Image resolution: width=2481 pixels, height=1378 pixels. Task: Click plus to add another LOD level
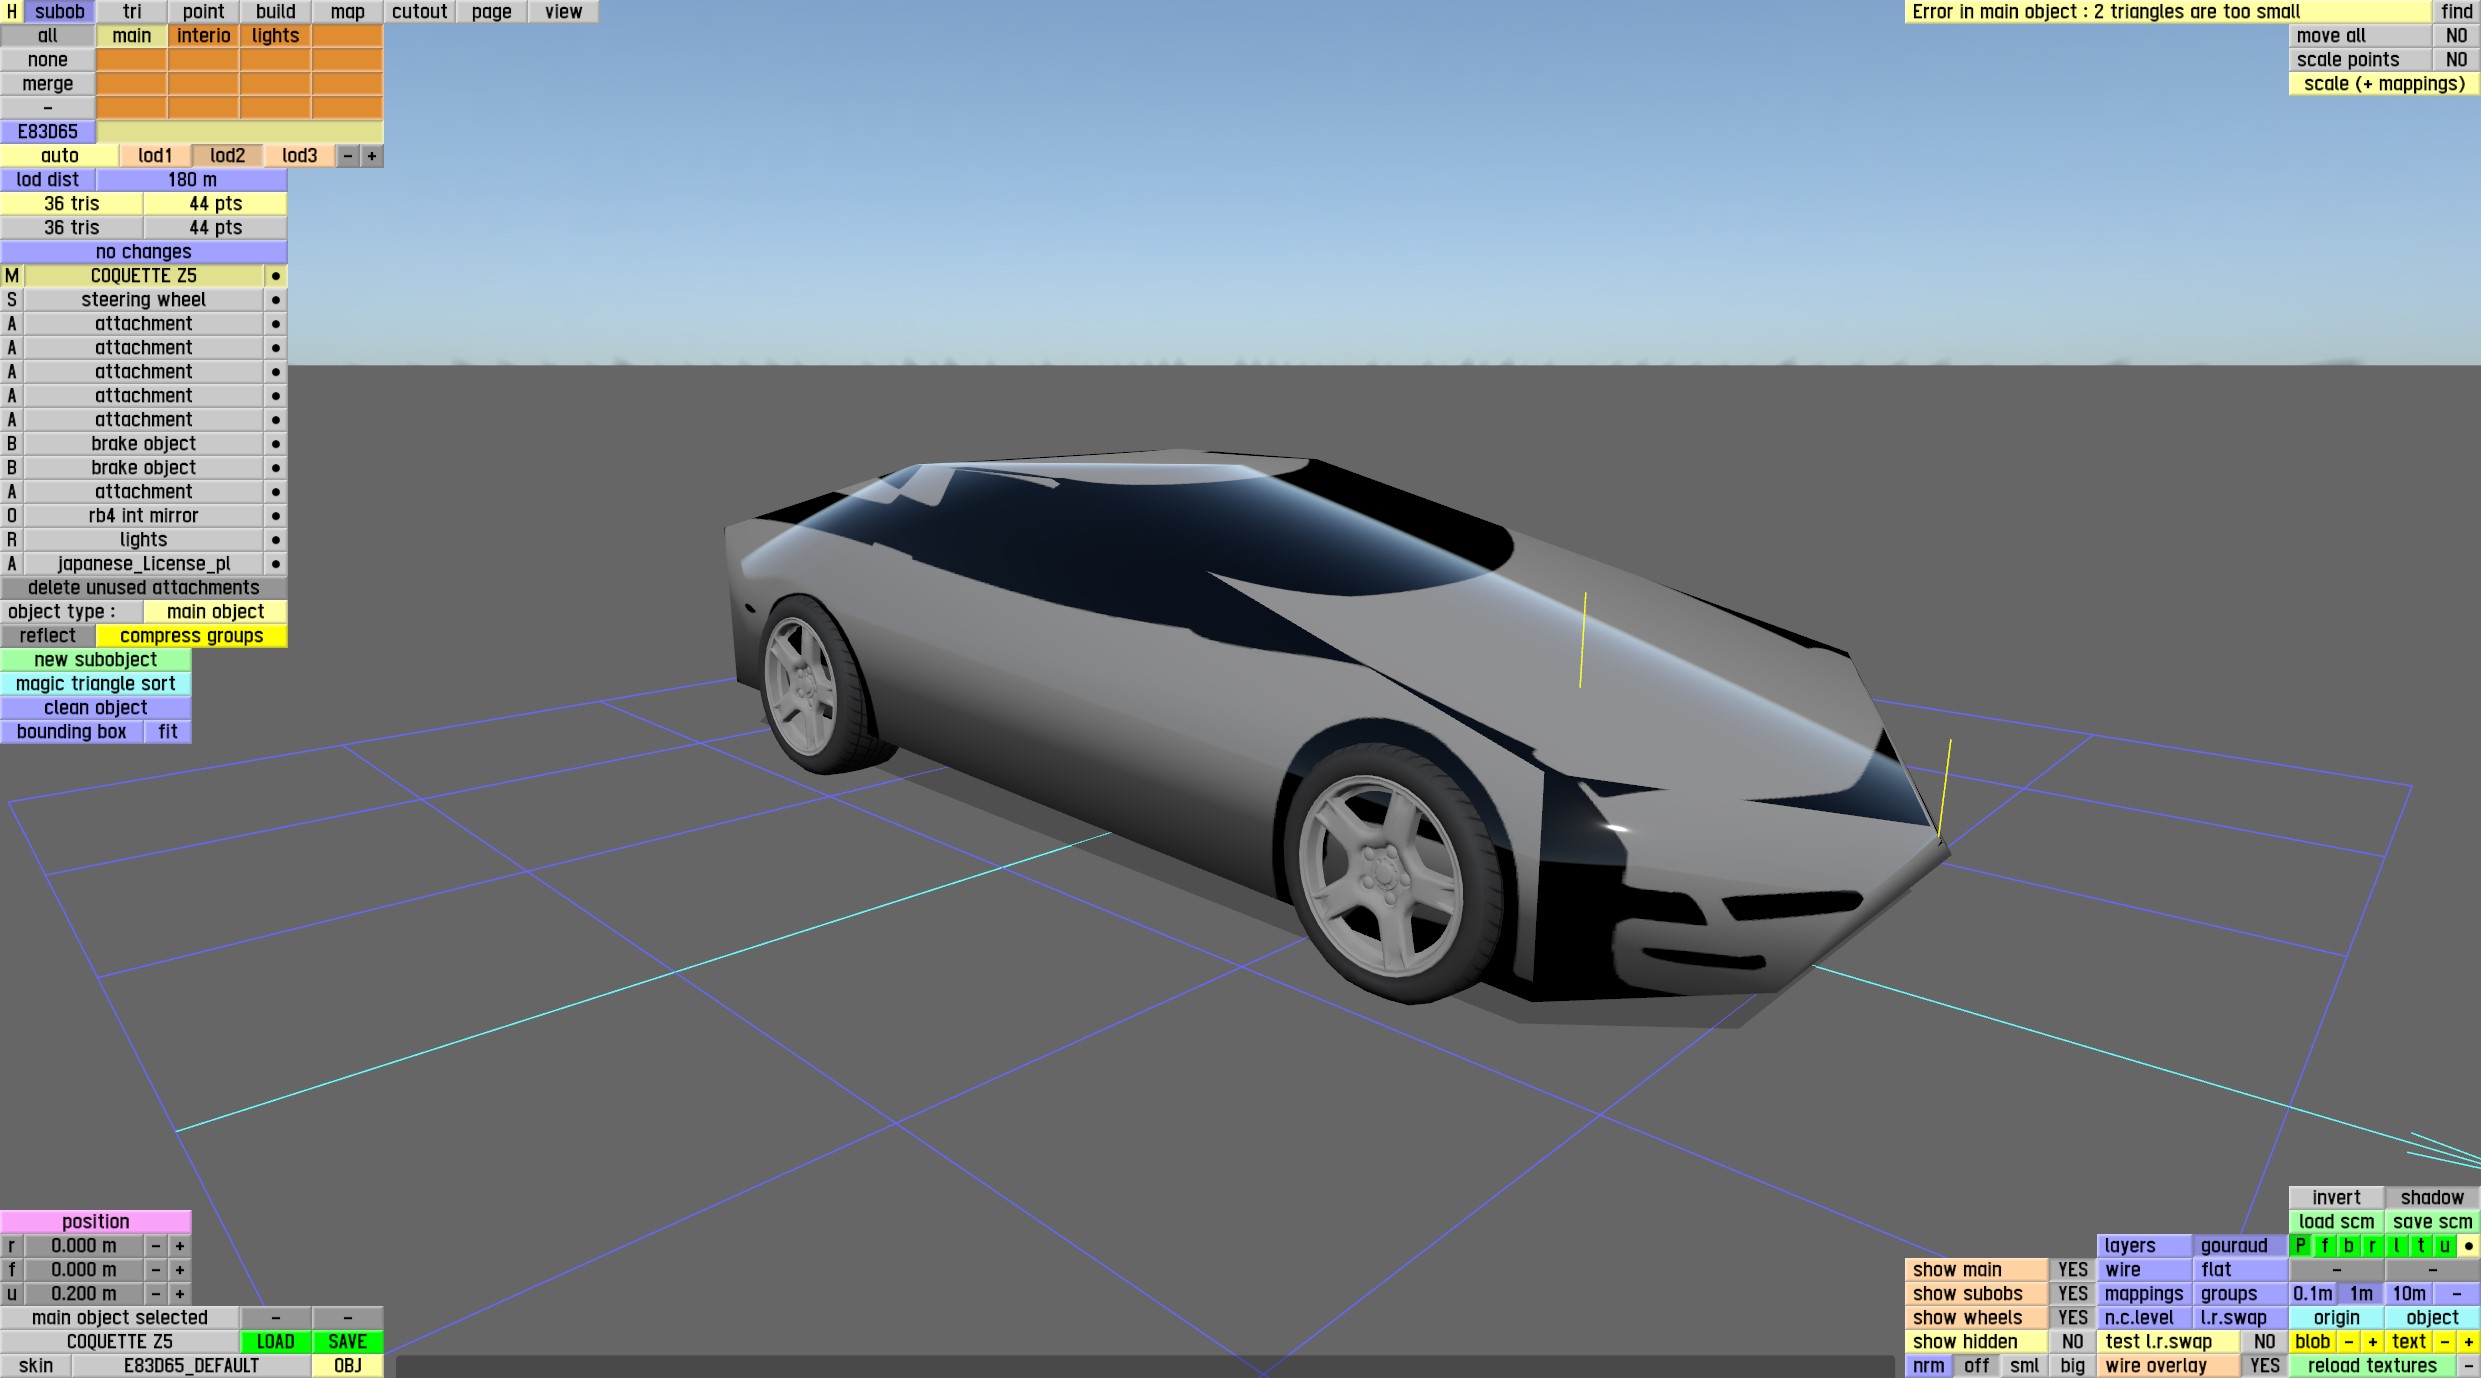[372, 156]
